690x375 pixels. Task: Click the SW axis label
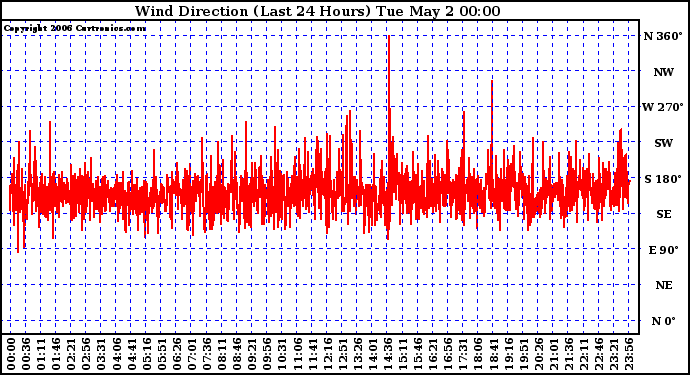(664, 143)
